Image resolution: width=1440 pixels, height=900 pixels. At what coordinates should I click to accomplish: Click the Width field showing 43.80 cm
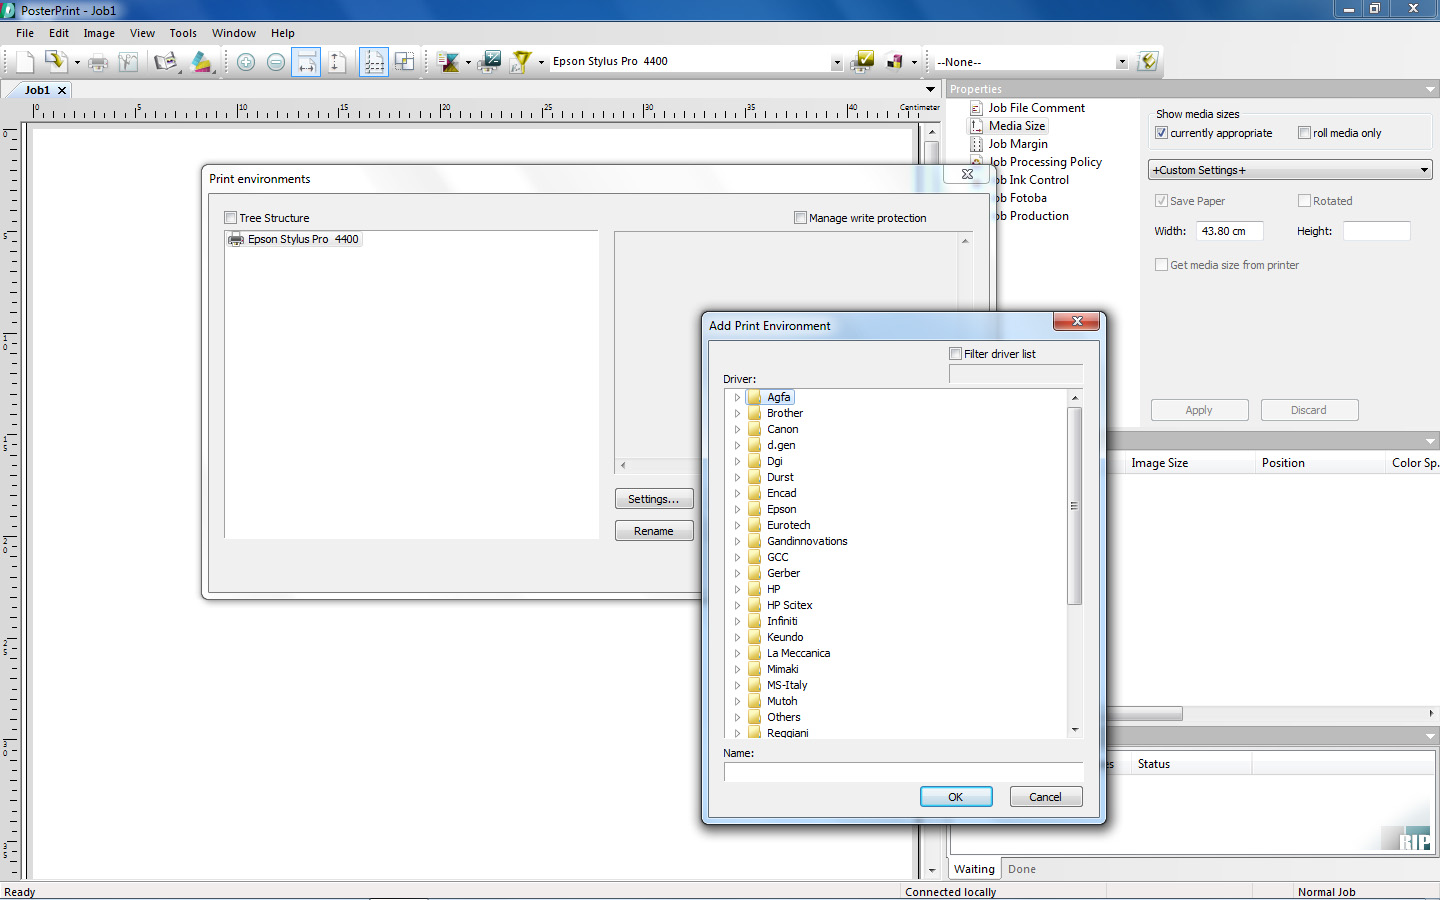pos(1230,231)
